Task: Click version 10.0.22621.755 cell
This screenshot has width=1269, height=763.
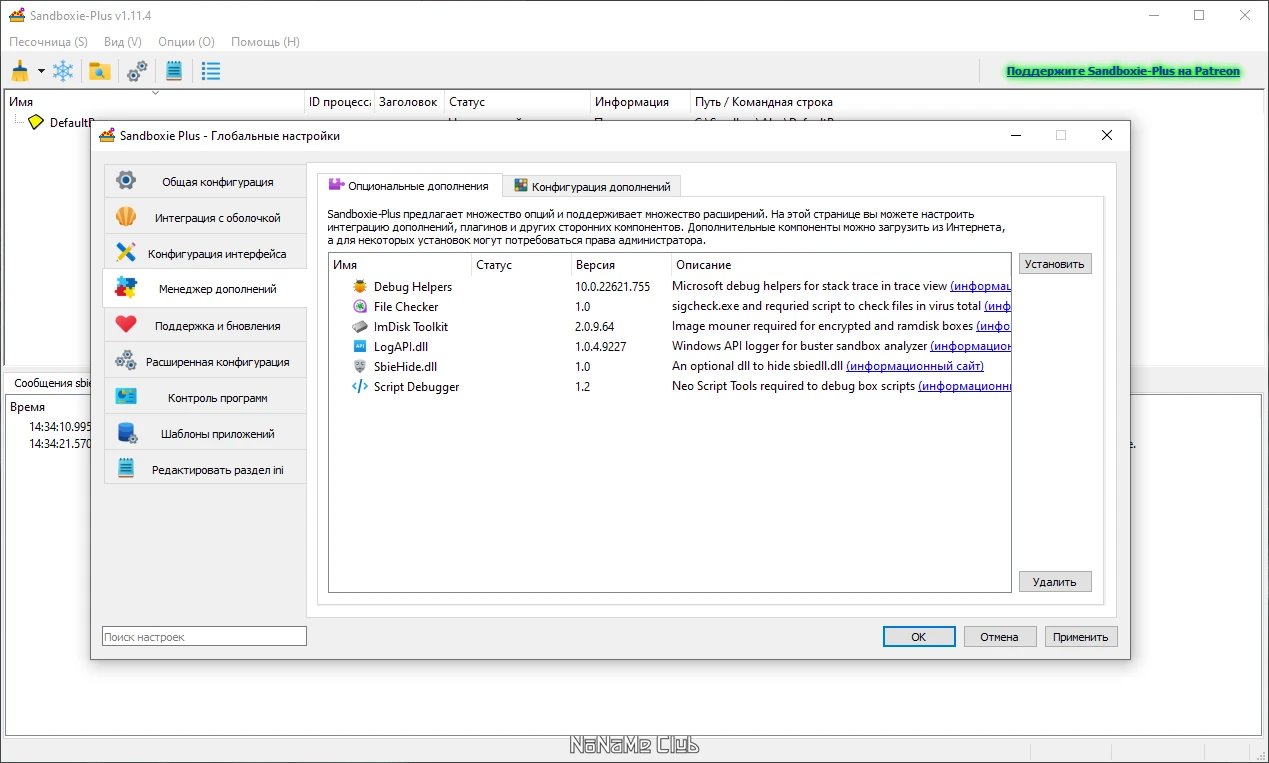Action: coord(612,287)
